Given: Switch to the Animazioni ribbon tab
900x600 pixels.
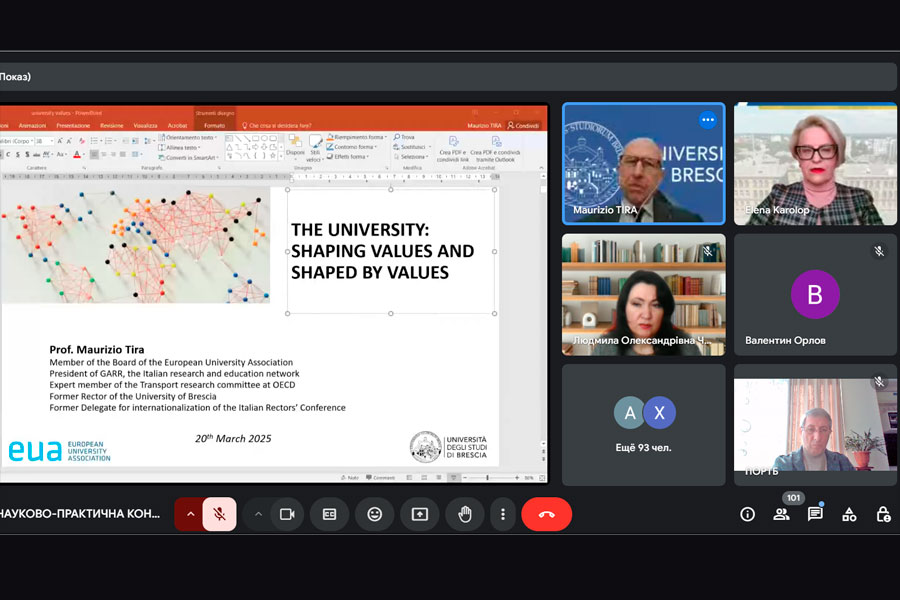Looking at the screenshot, I should pos(32,126).
